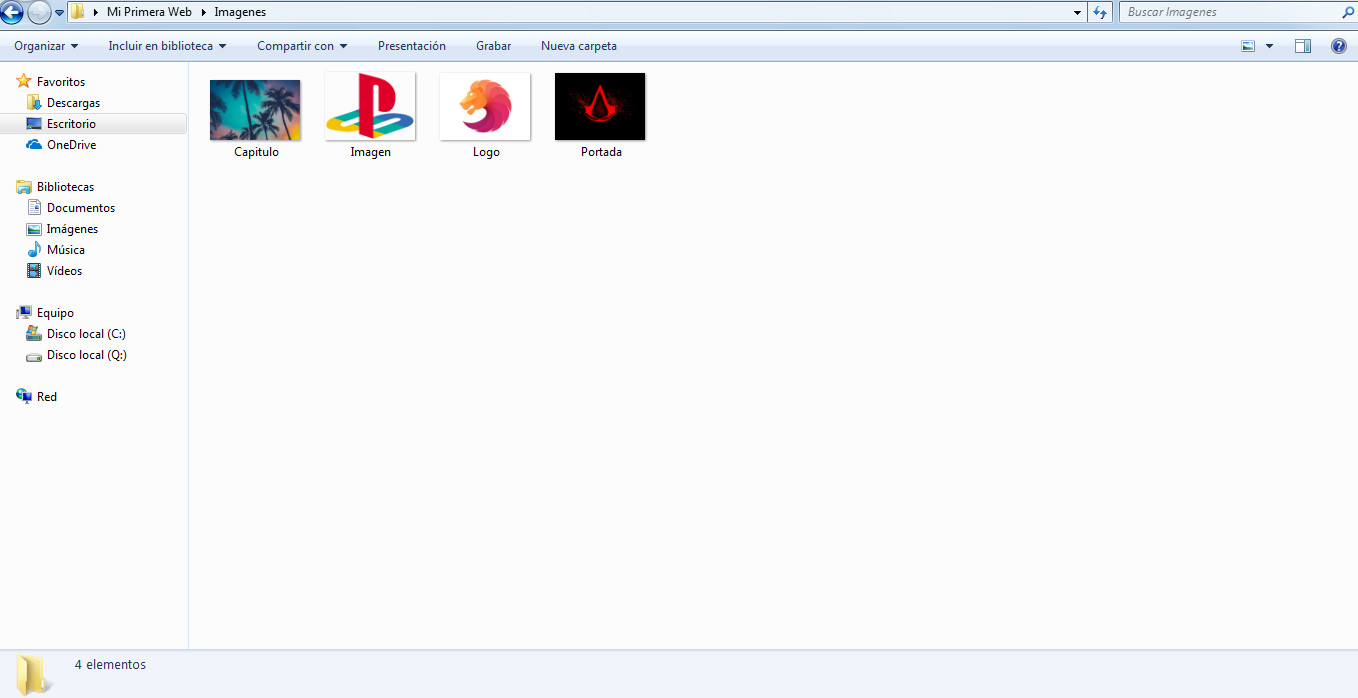Click the Favoritos star icon

coord(24,81)
